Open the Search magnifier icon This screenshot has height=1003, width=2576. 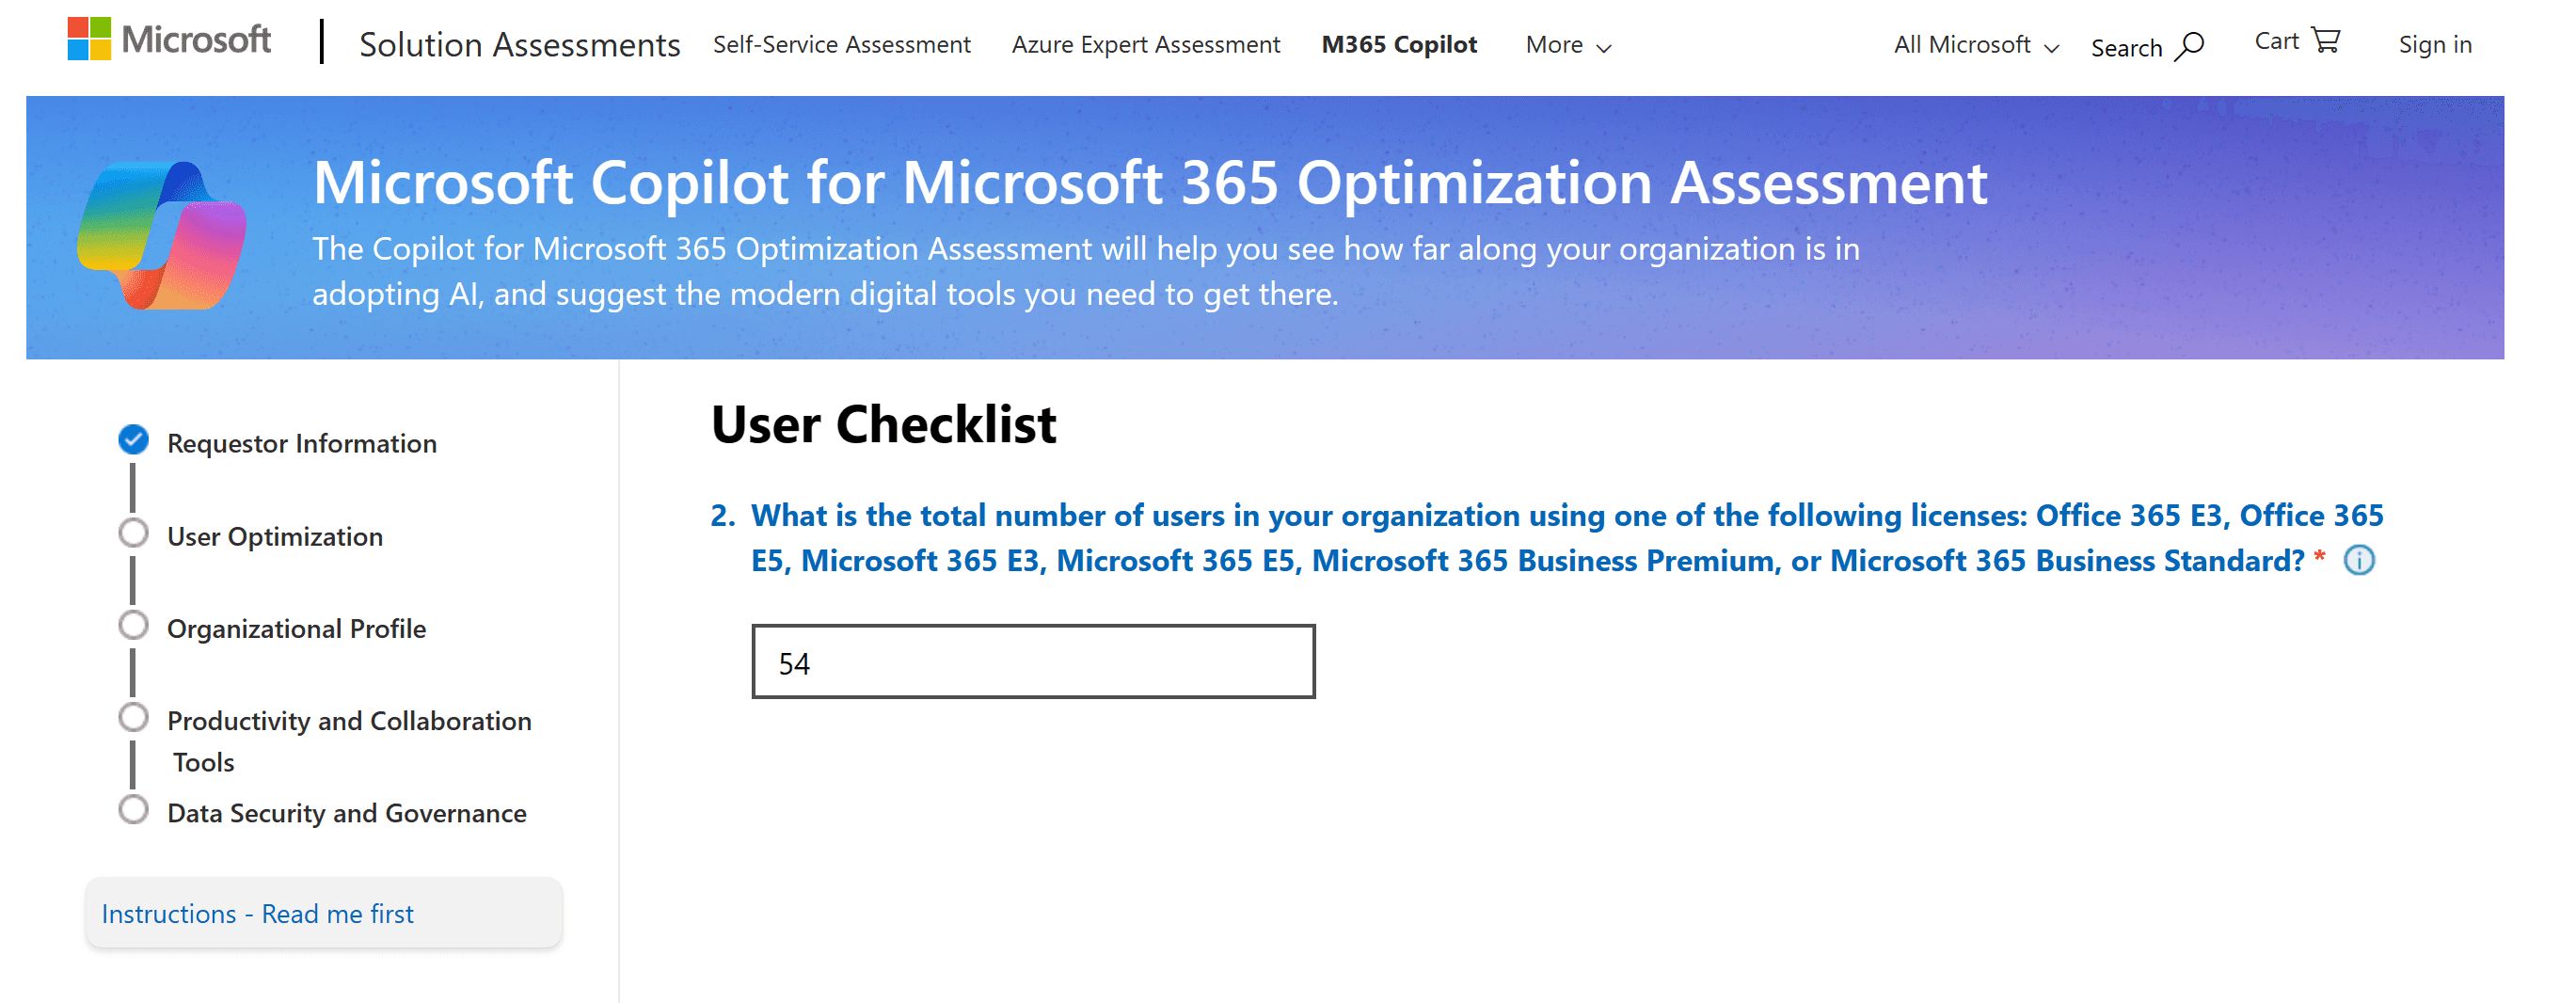tap(2189, 46)
